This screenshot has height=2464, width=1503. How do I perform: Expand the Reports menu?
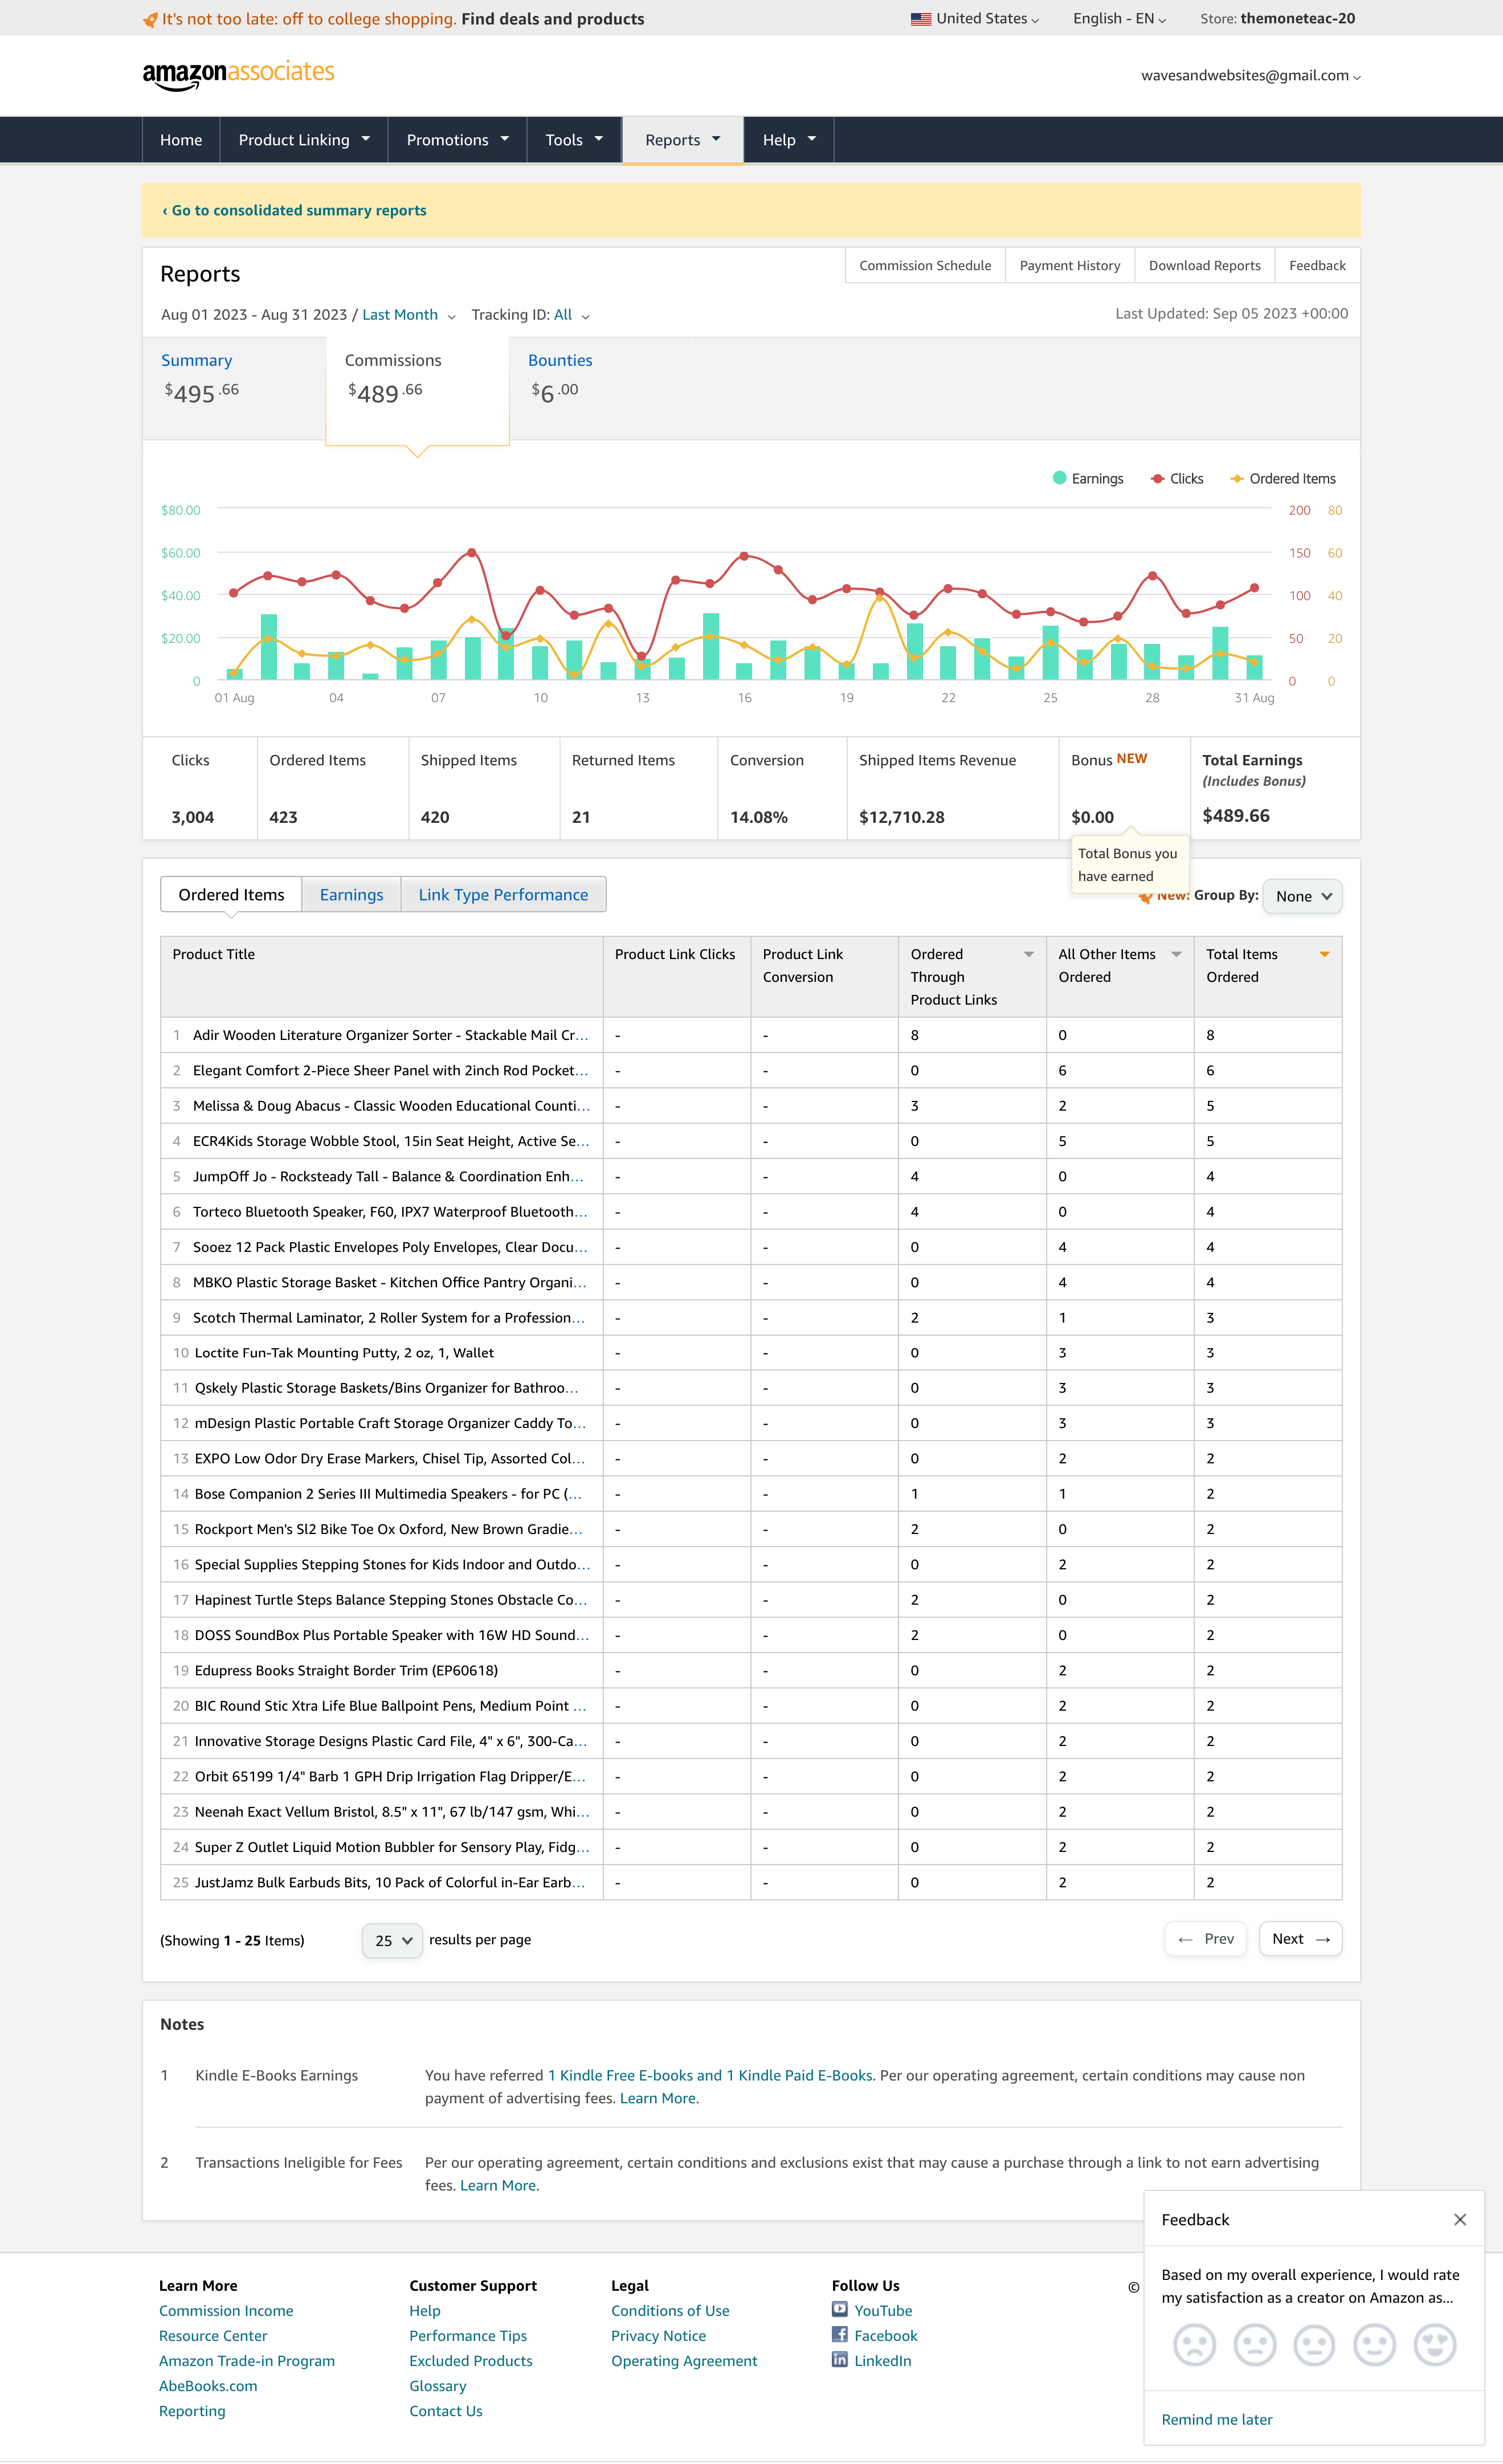point(683,140)
